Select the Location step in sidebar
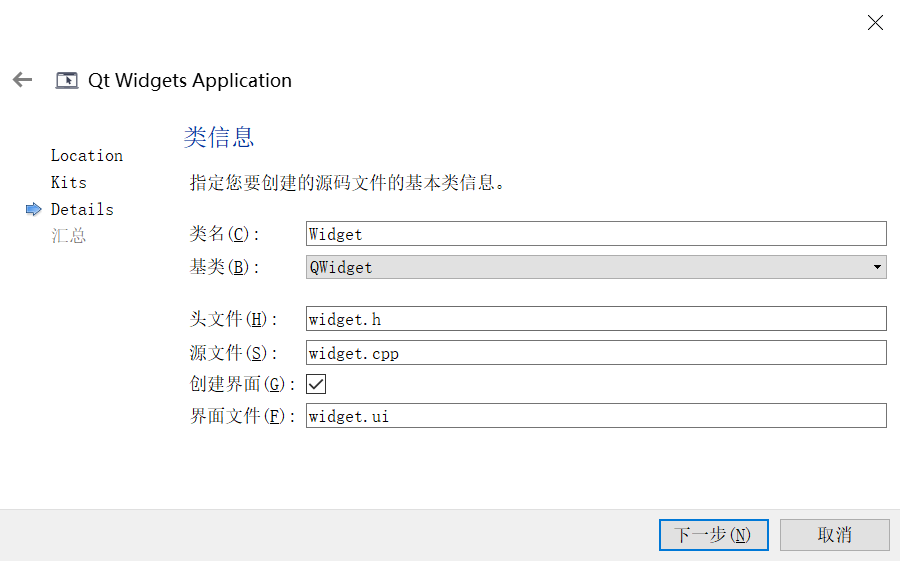Viewport: 900px width, 561px height. point(87,156)
